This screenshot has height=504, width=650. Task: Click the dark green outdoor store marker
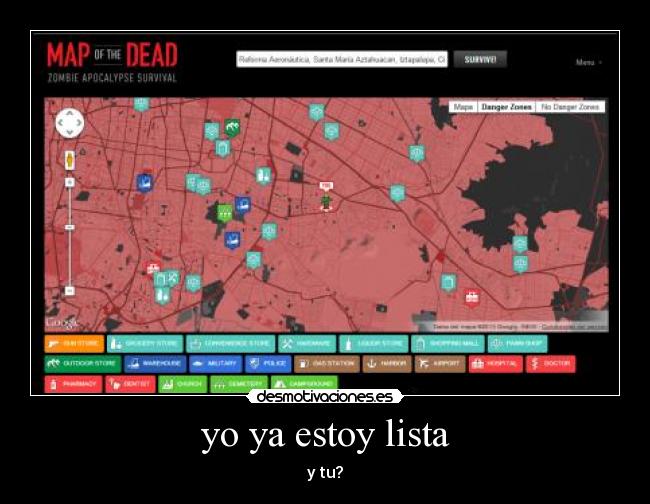[x=232, y=128]
